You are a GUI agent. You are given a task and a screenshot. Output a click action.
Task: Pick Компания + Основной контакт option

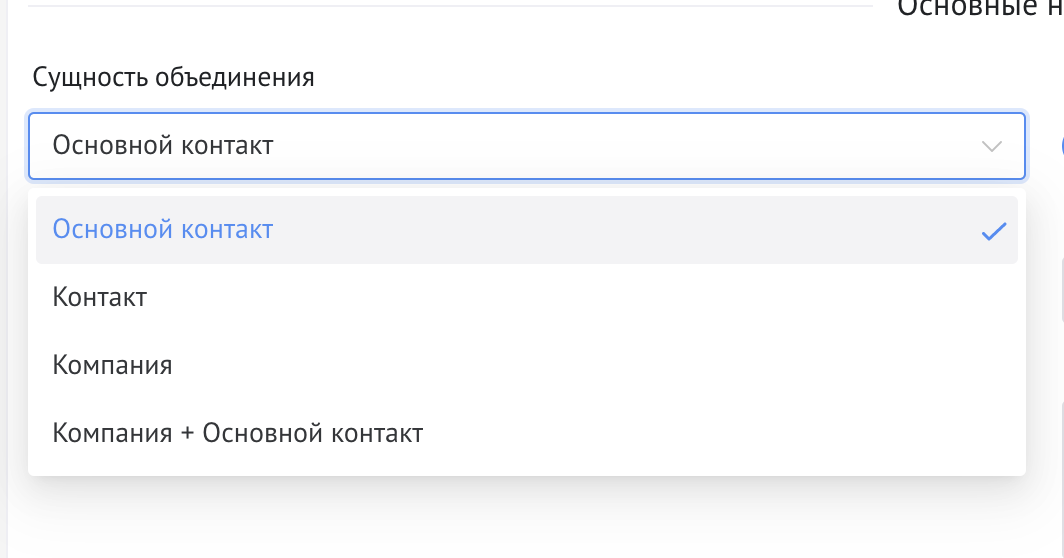[238, 433]
